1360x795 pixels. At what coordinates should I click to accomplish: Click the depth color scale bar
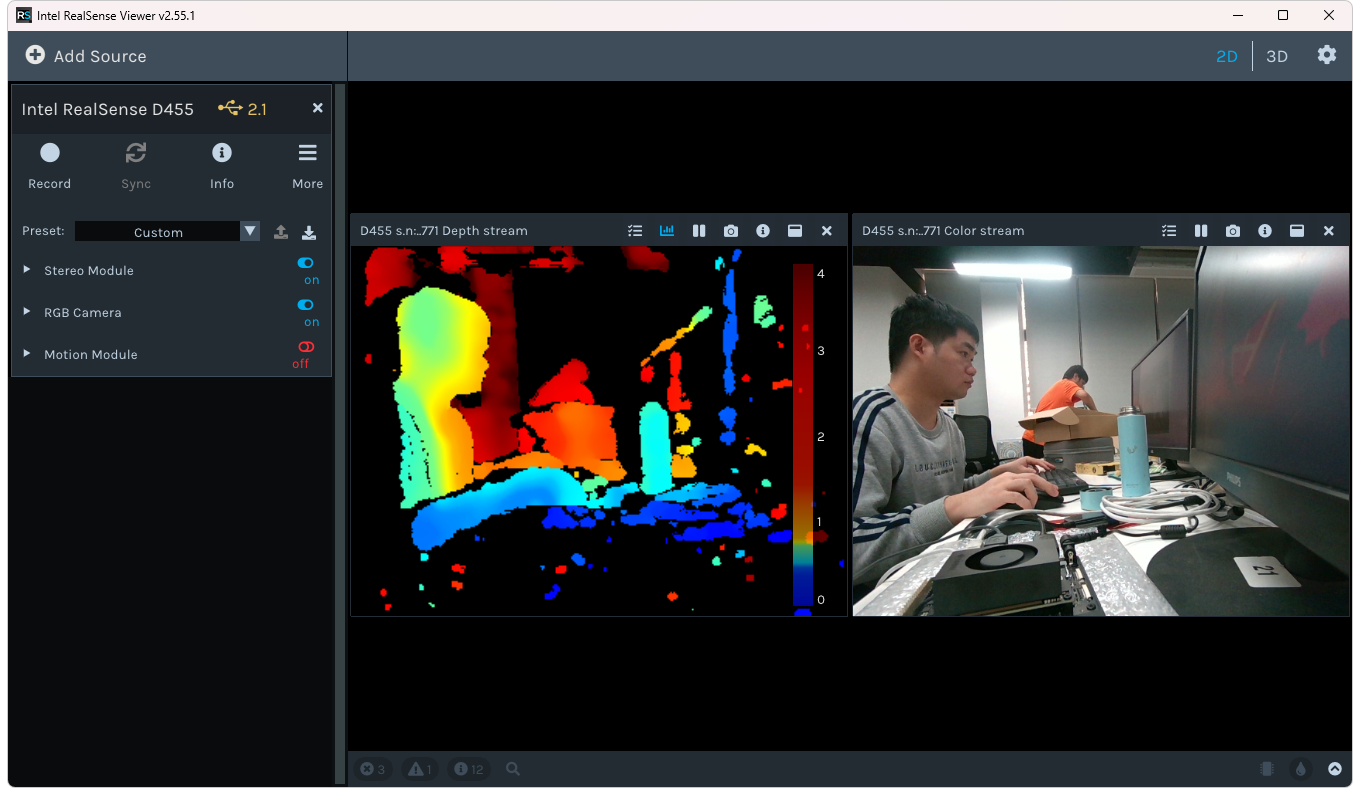pyautogui.click(x=803, y=435)
